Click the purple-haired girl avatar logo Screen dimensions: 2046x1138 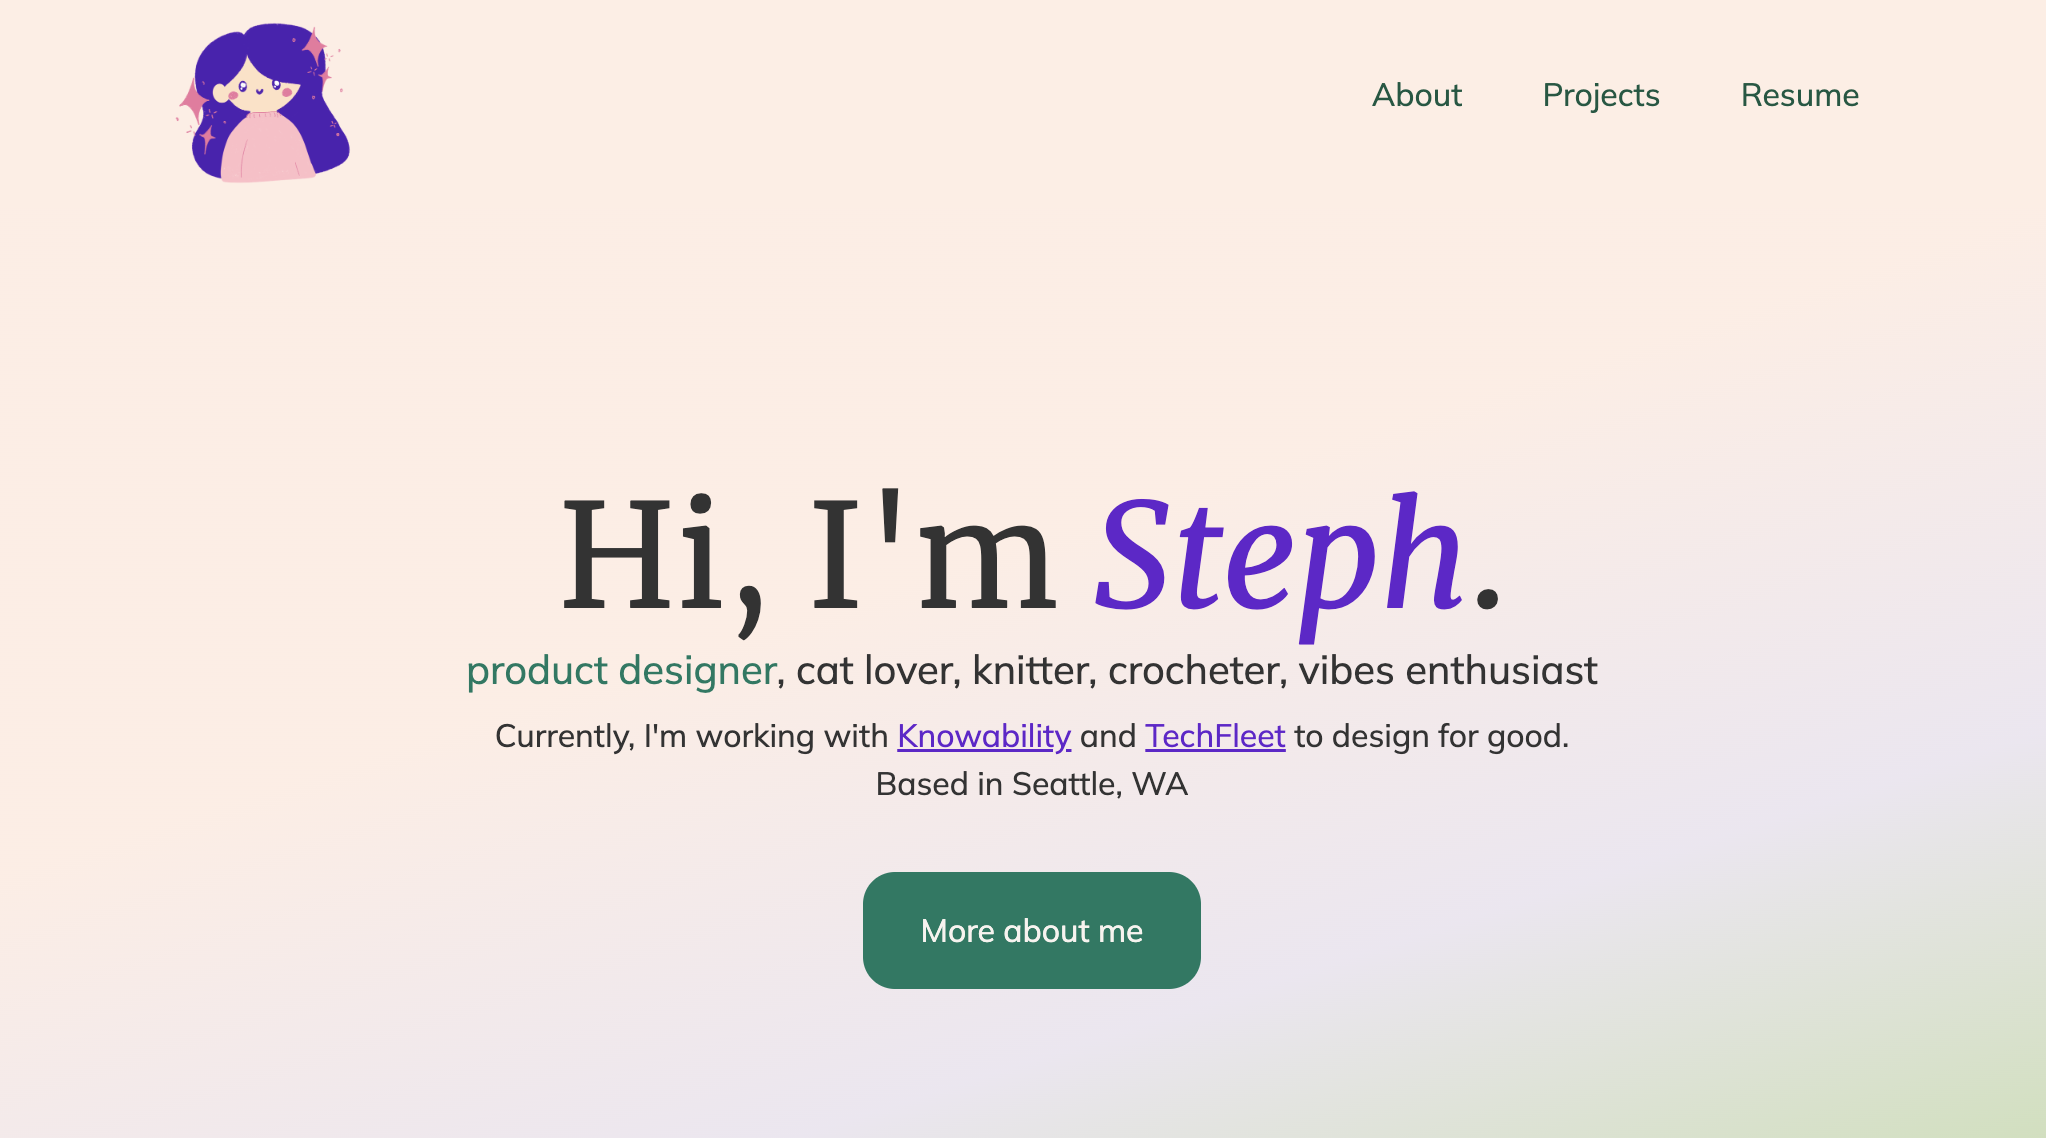(263, 103)
